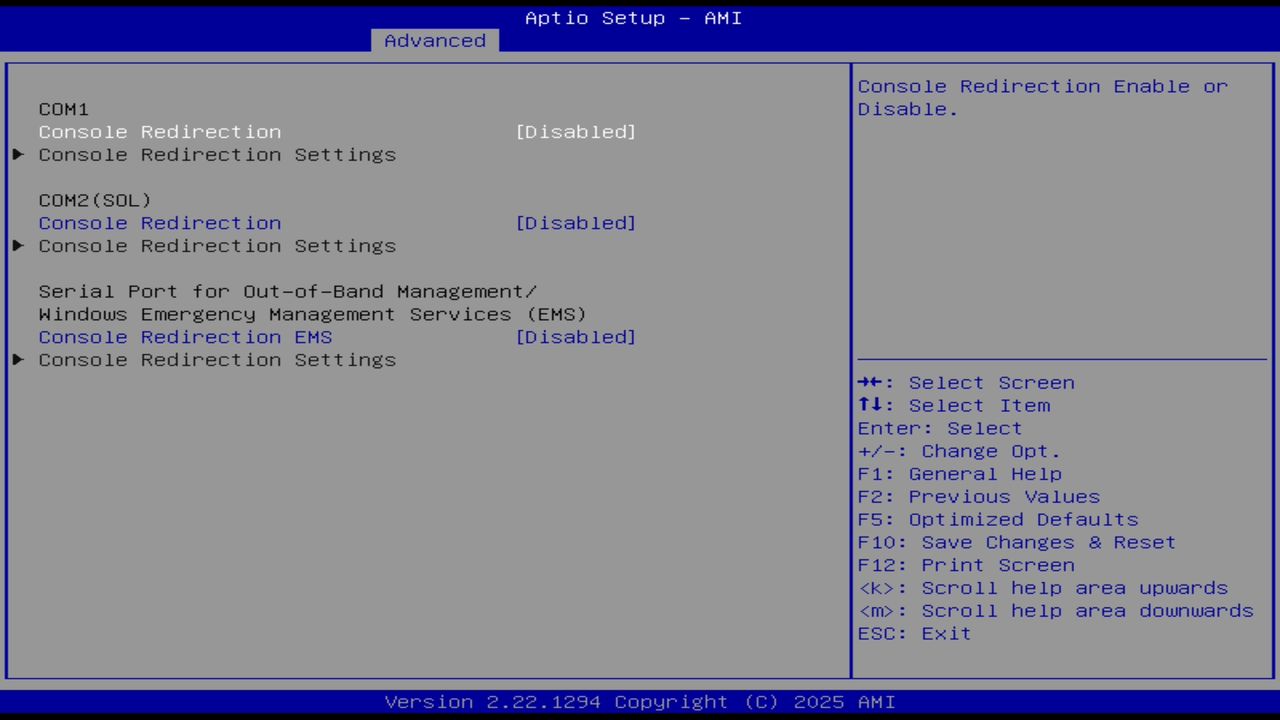Select the Aptio Setup AMI title bar
Viewport: 1280px width, 720px height.
(x=633, y=17)
